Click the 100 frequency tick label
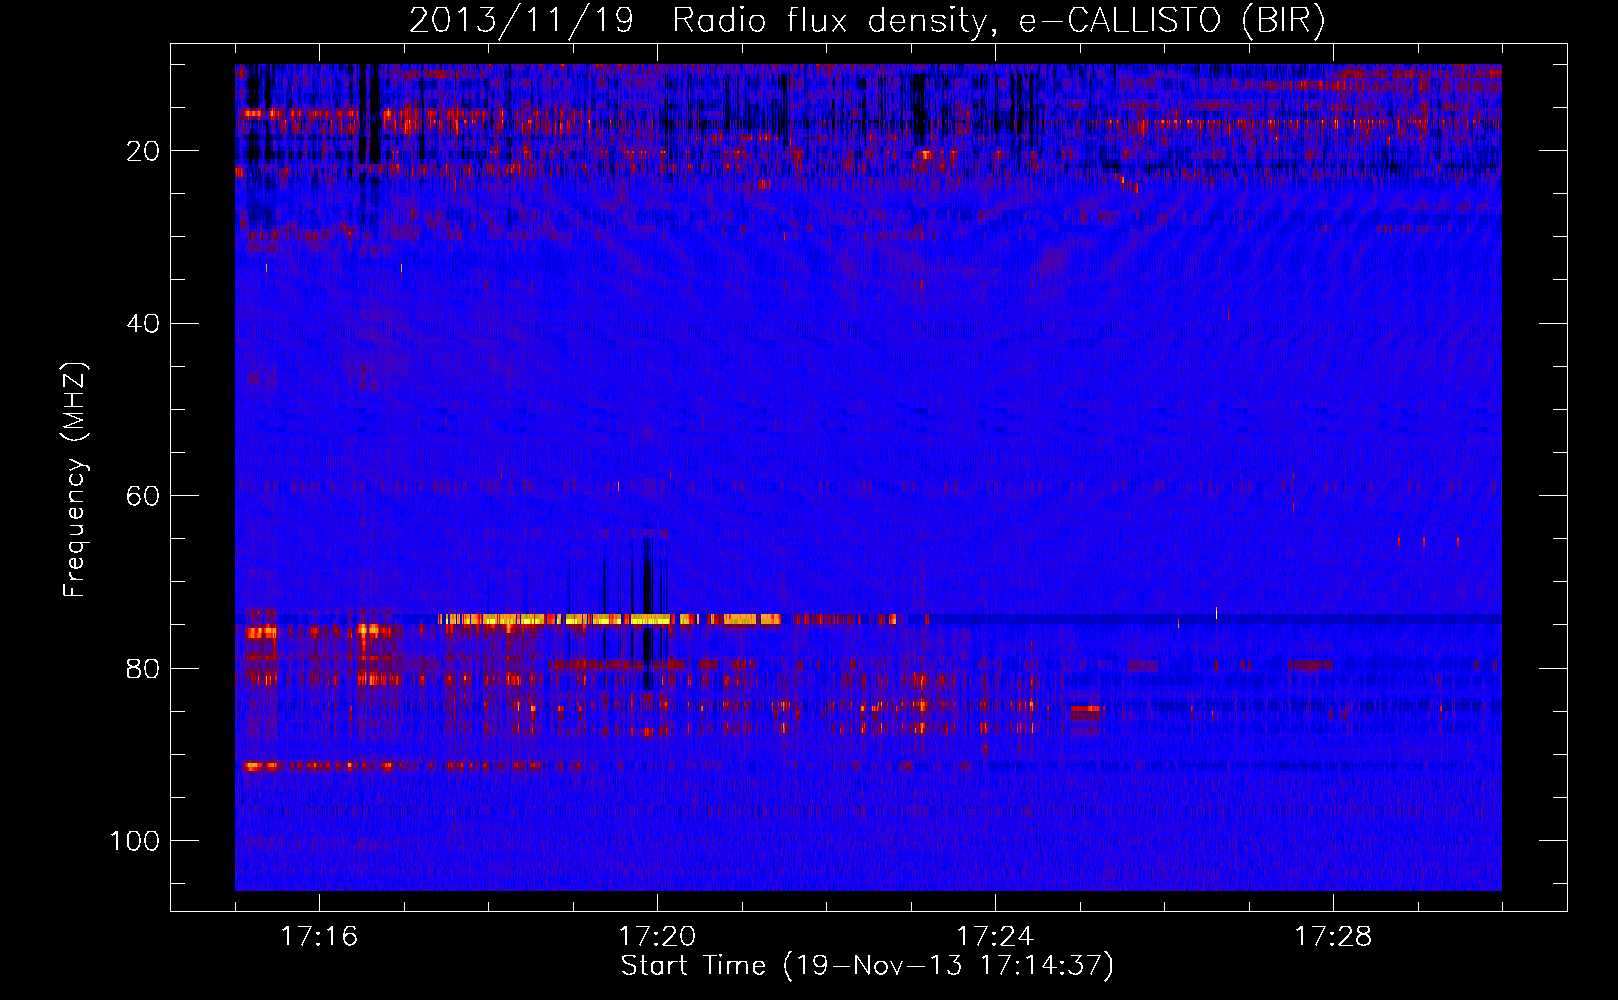 tap(135, 841)
